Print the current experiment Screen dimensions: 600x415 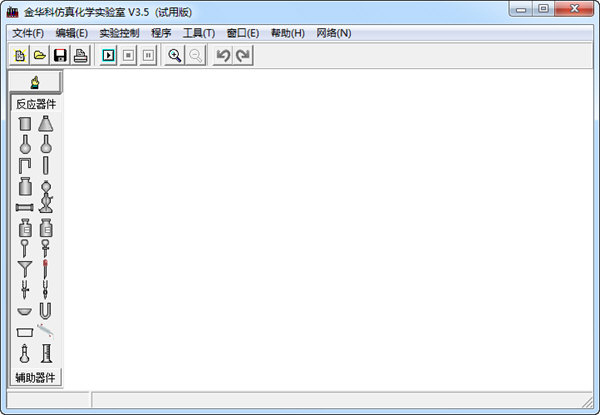click(x=80, y=56)
